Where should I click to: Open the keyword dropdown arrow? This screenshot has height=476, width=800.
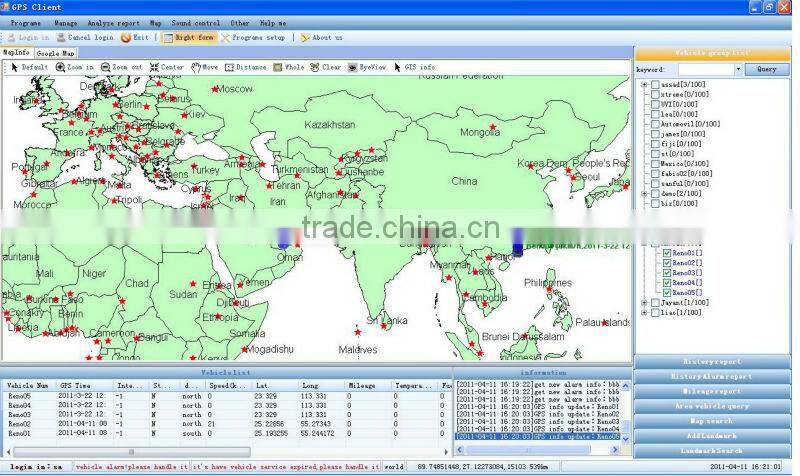pos(738,69)
